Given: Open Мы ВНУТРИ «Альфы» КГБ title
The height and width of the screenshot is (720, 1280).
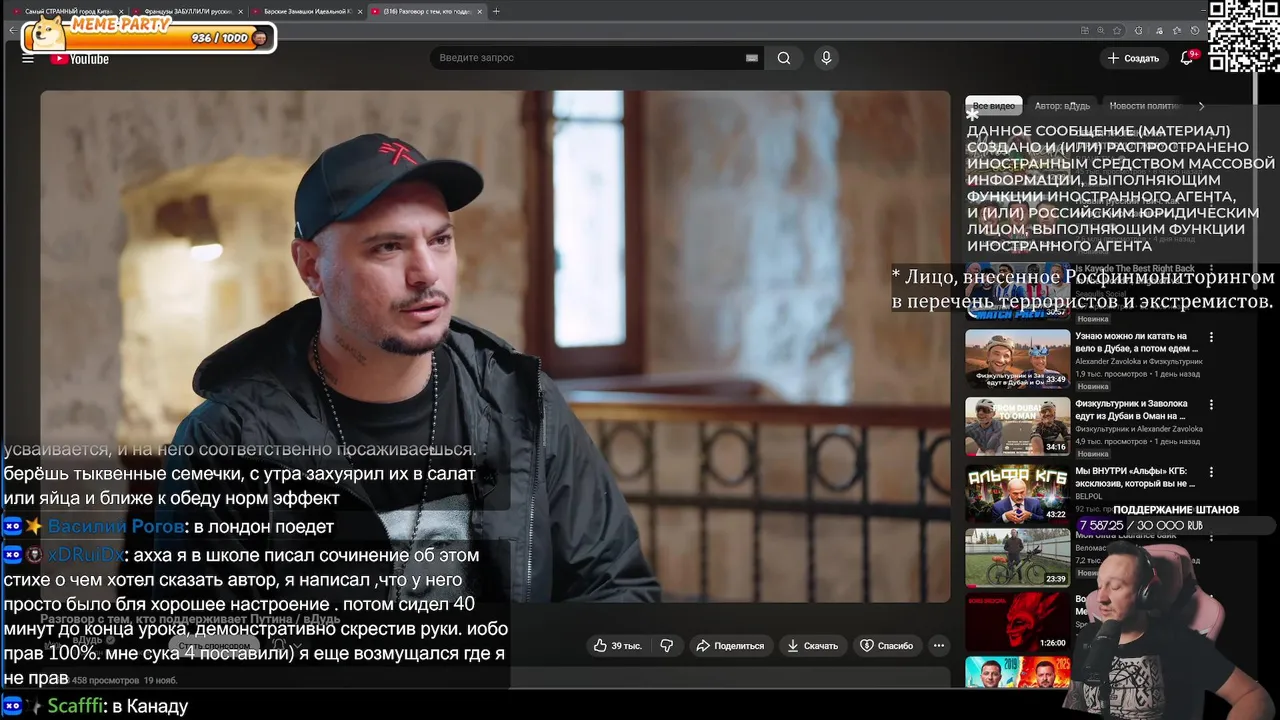Looking at the screenshot, I should pos(1135,477).
